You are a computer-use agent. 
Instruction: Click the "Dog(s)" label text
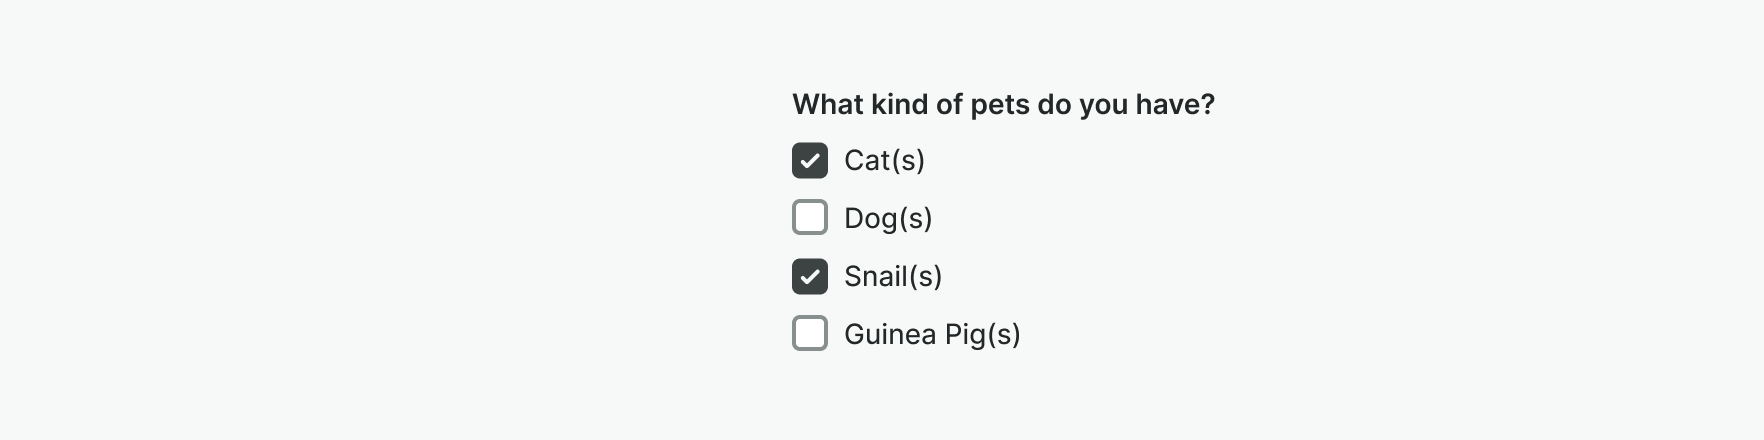click(x=888, y=218)
